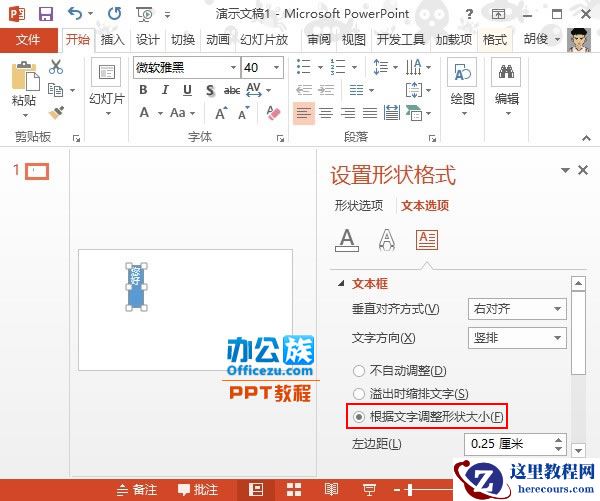Align text left

click(x=304, y=113)
